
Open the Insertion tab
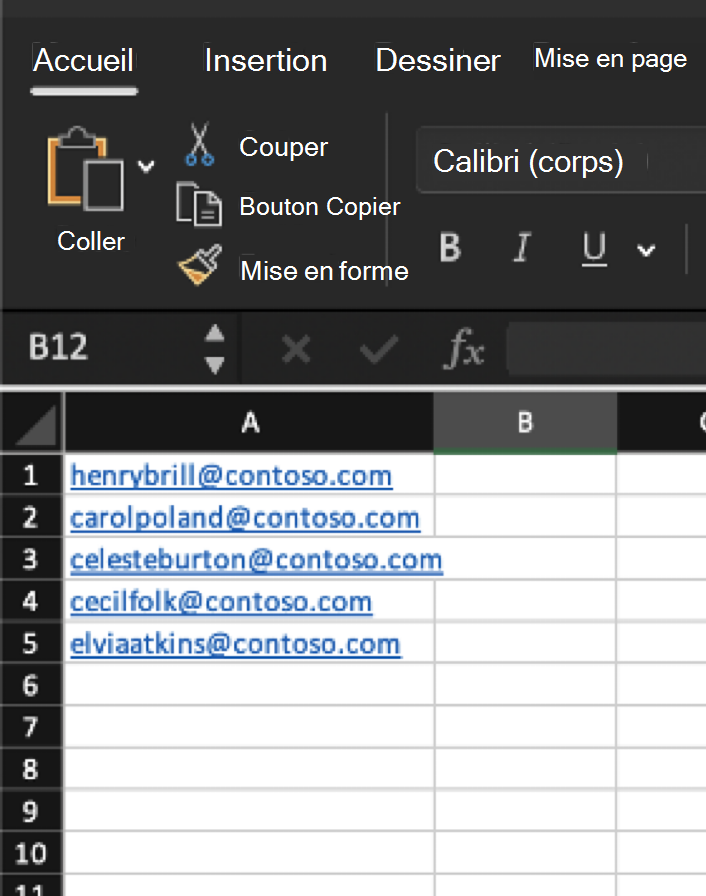coord(266,60)
